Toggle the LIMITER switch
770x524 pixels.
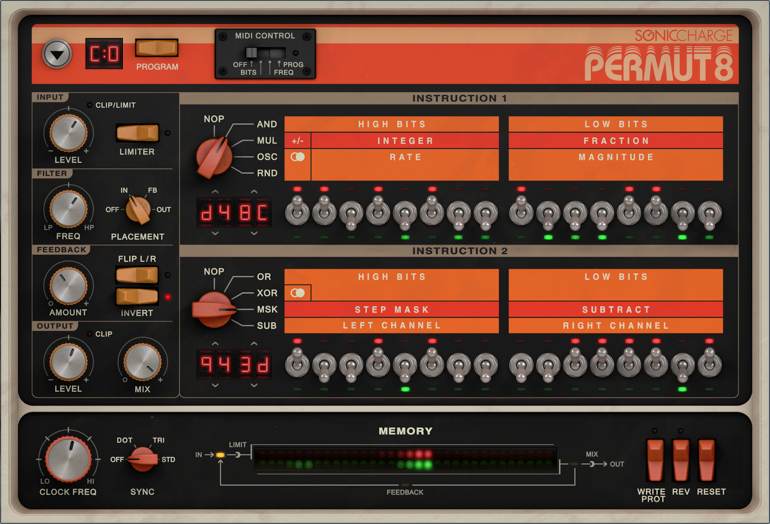(x=137, y=132)
